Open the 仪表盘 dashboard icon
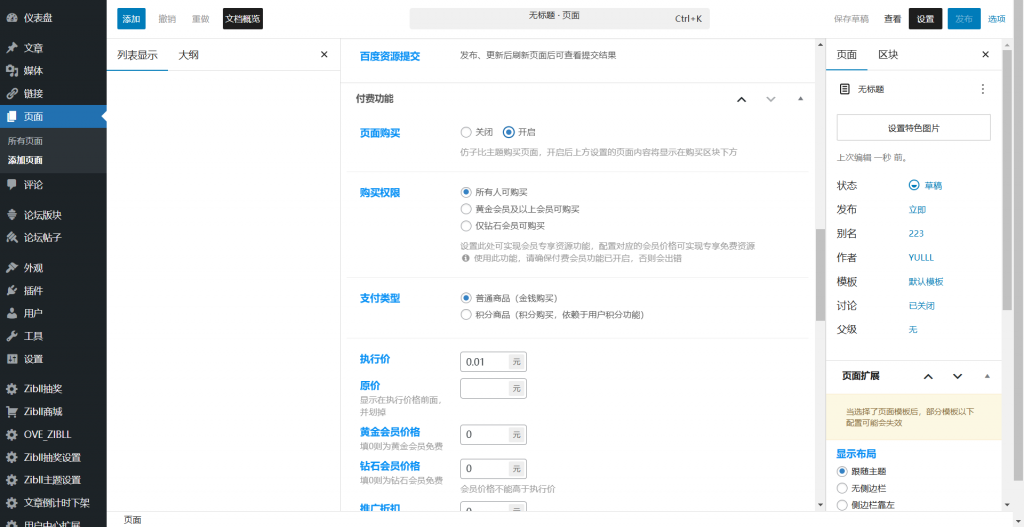This screenshot has width=1024, height=527. pos(12,18)
